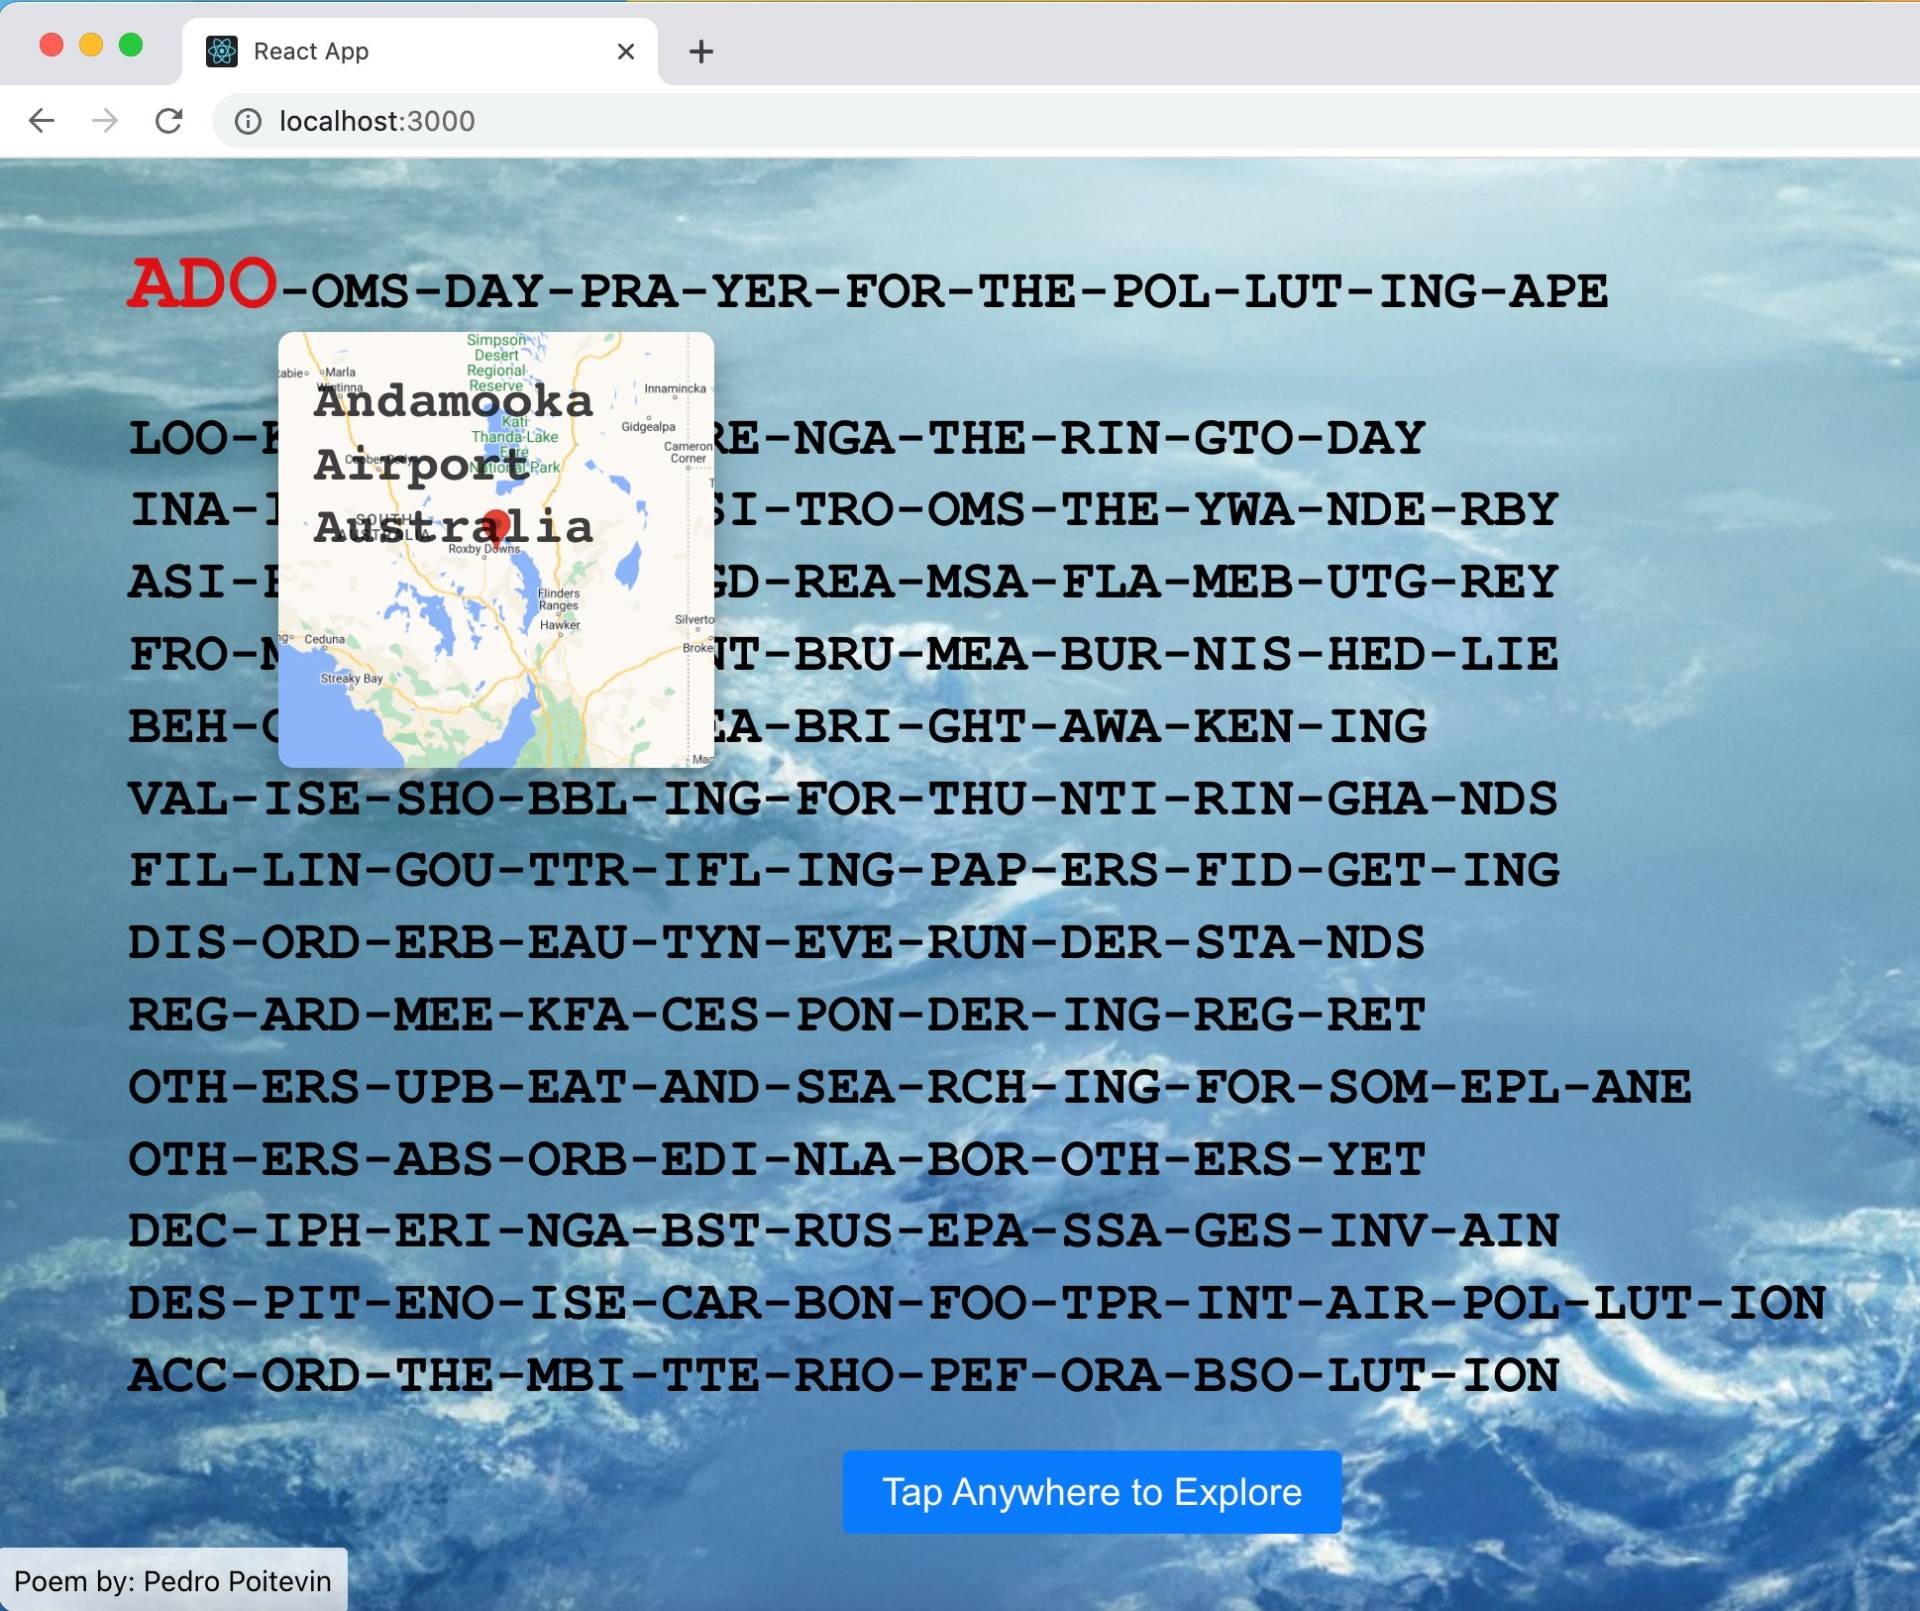Click the Poem by Pedro Poitevin label

pos(173,1581)
